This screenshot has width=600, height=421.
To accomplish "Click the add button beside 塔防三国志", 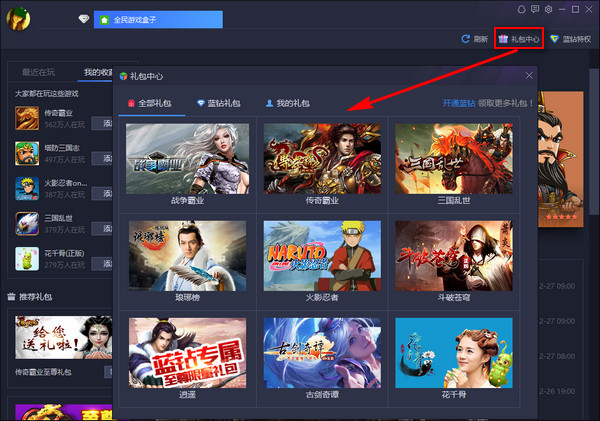I will (x=102, y=158).
